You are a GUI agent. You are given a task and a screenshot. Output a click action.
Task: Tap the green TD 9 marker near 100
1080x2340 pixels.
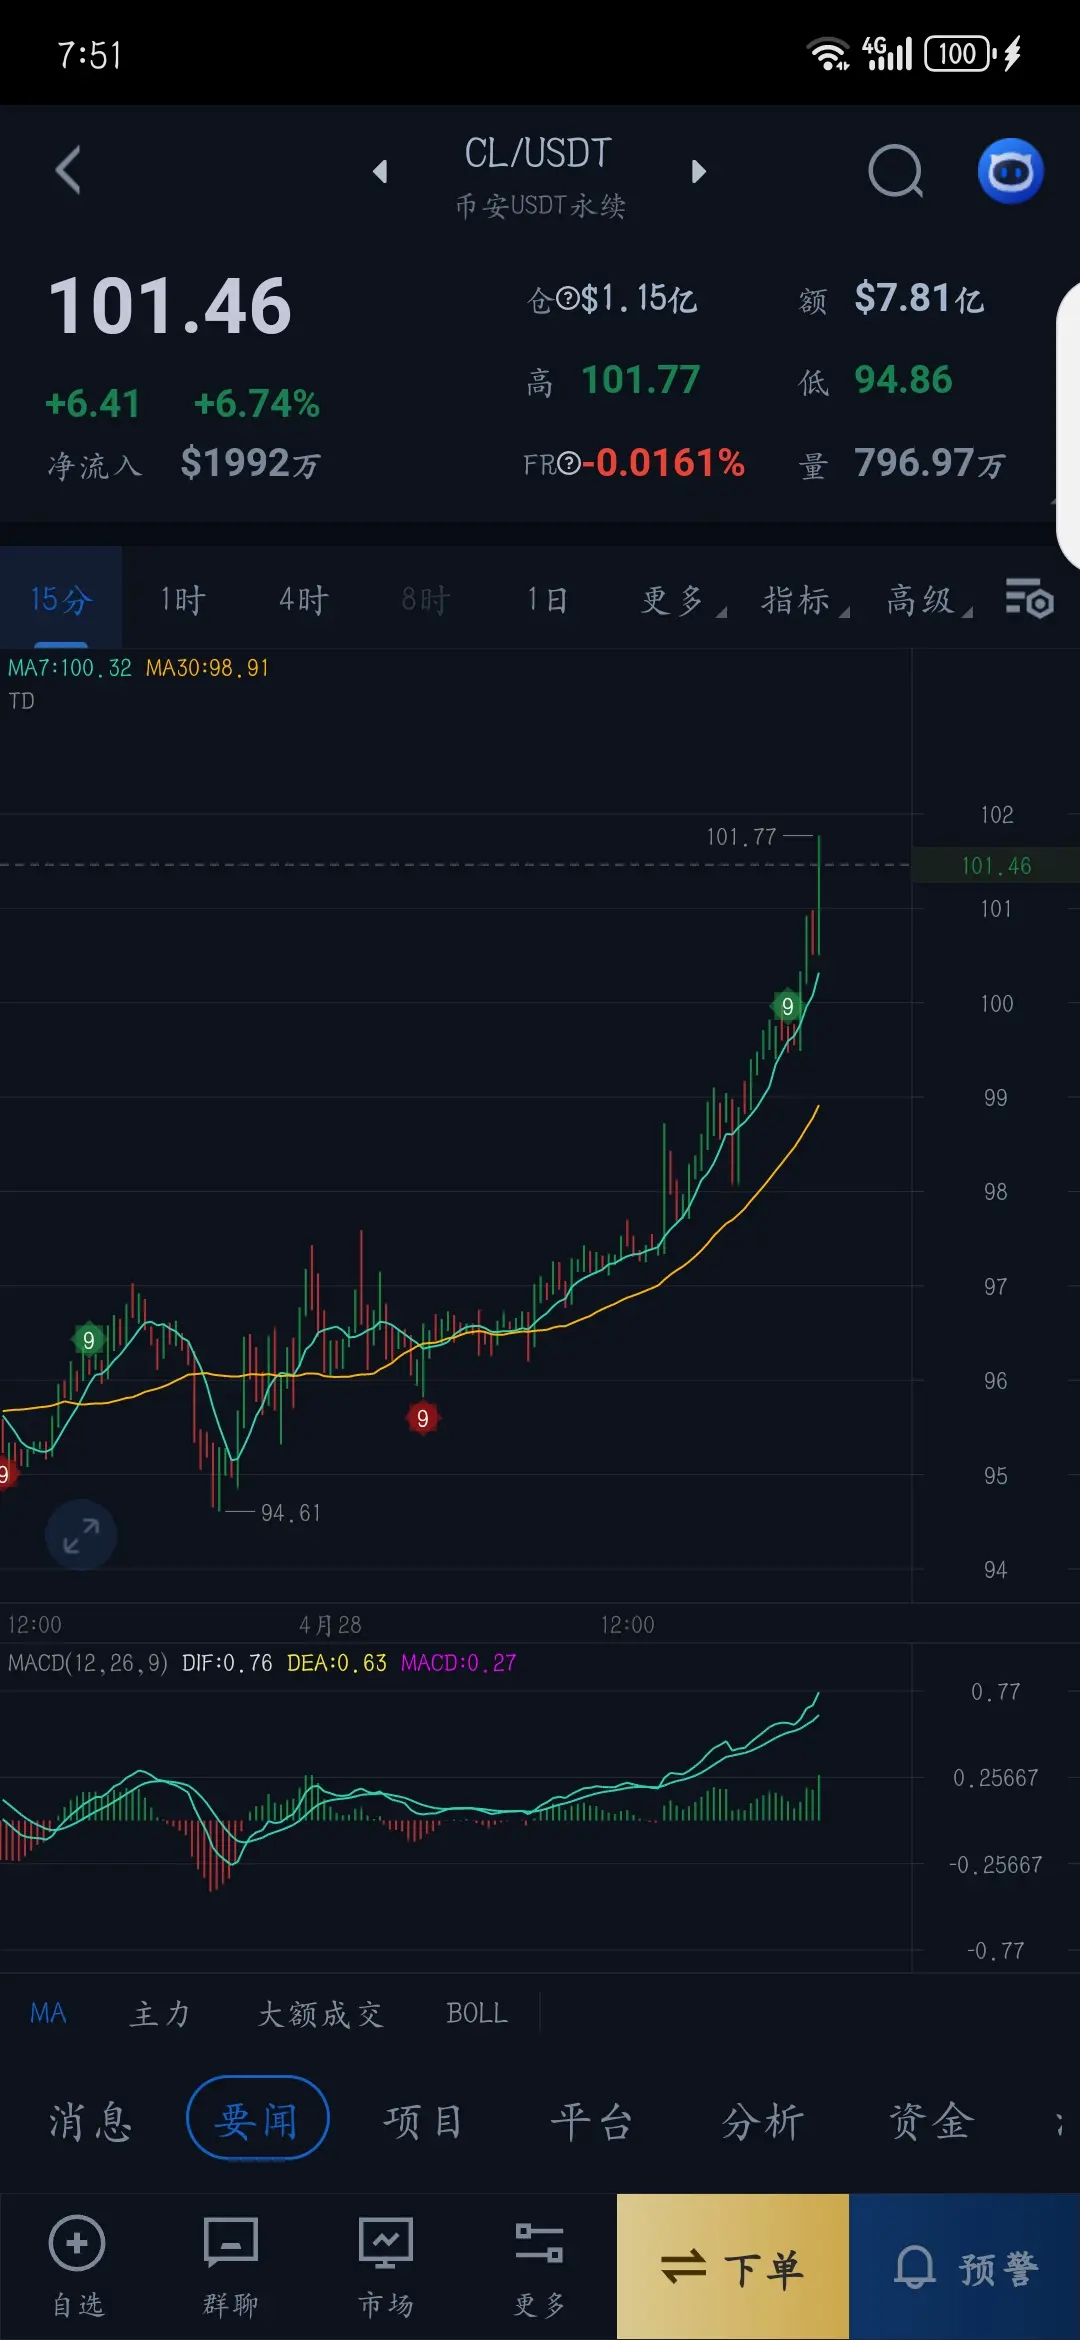tap(788, 1006)
